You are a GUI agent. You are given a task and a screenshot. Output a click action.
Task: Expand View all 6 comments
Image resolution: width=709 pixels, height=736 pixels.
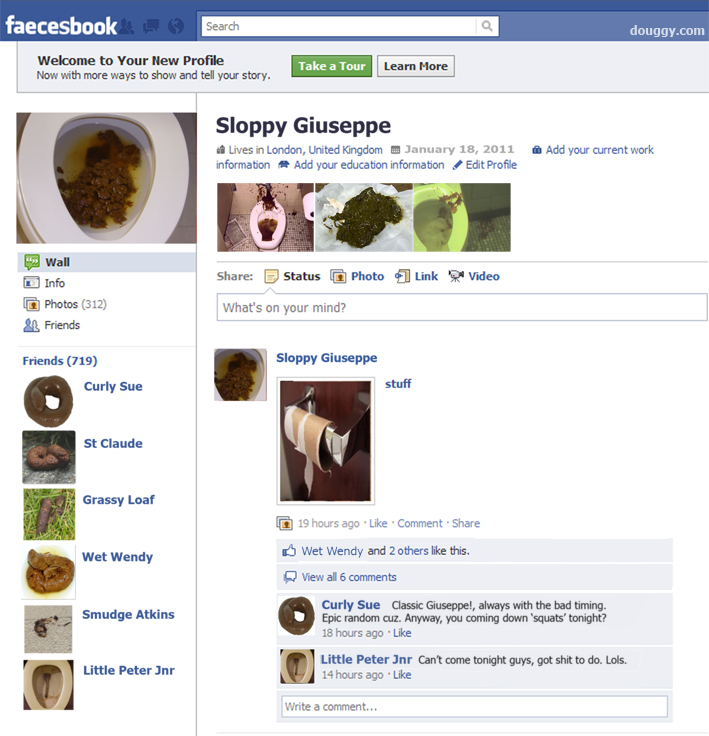point(349,577)
